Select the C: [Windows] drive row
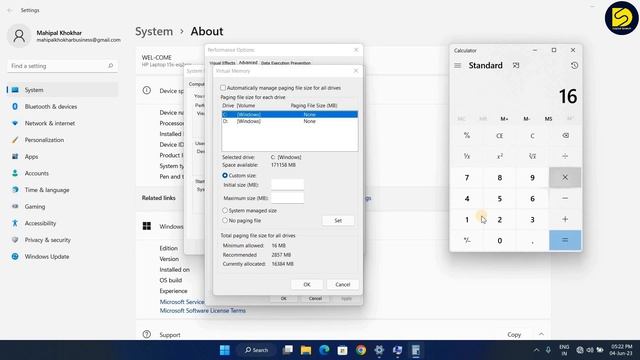The width and height of the screenshot is (640, 360). click(x=290, y=114)
